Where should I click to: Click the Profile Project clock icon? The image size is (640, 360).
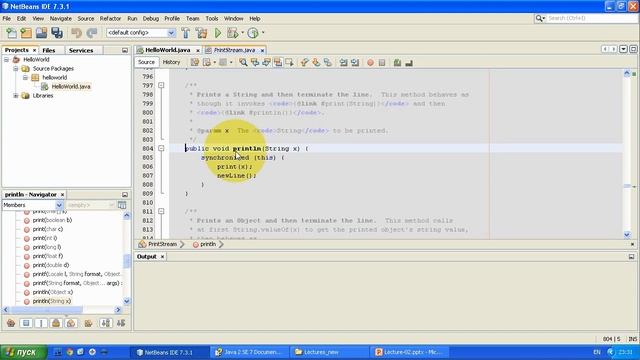253,33
